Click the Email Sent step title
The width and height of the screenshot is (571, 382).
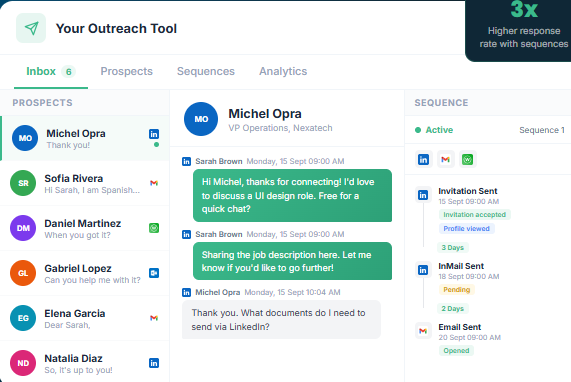460,327
